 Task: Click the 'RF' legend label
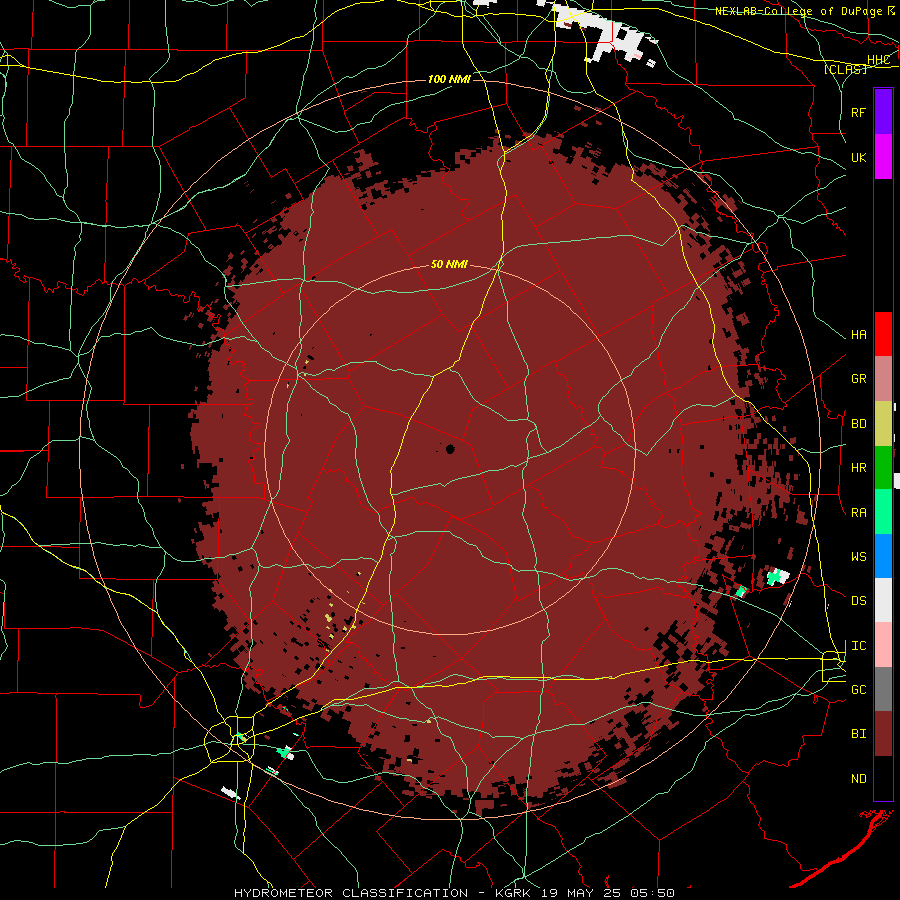[x=858, y=112]
